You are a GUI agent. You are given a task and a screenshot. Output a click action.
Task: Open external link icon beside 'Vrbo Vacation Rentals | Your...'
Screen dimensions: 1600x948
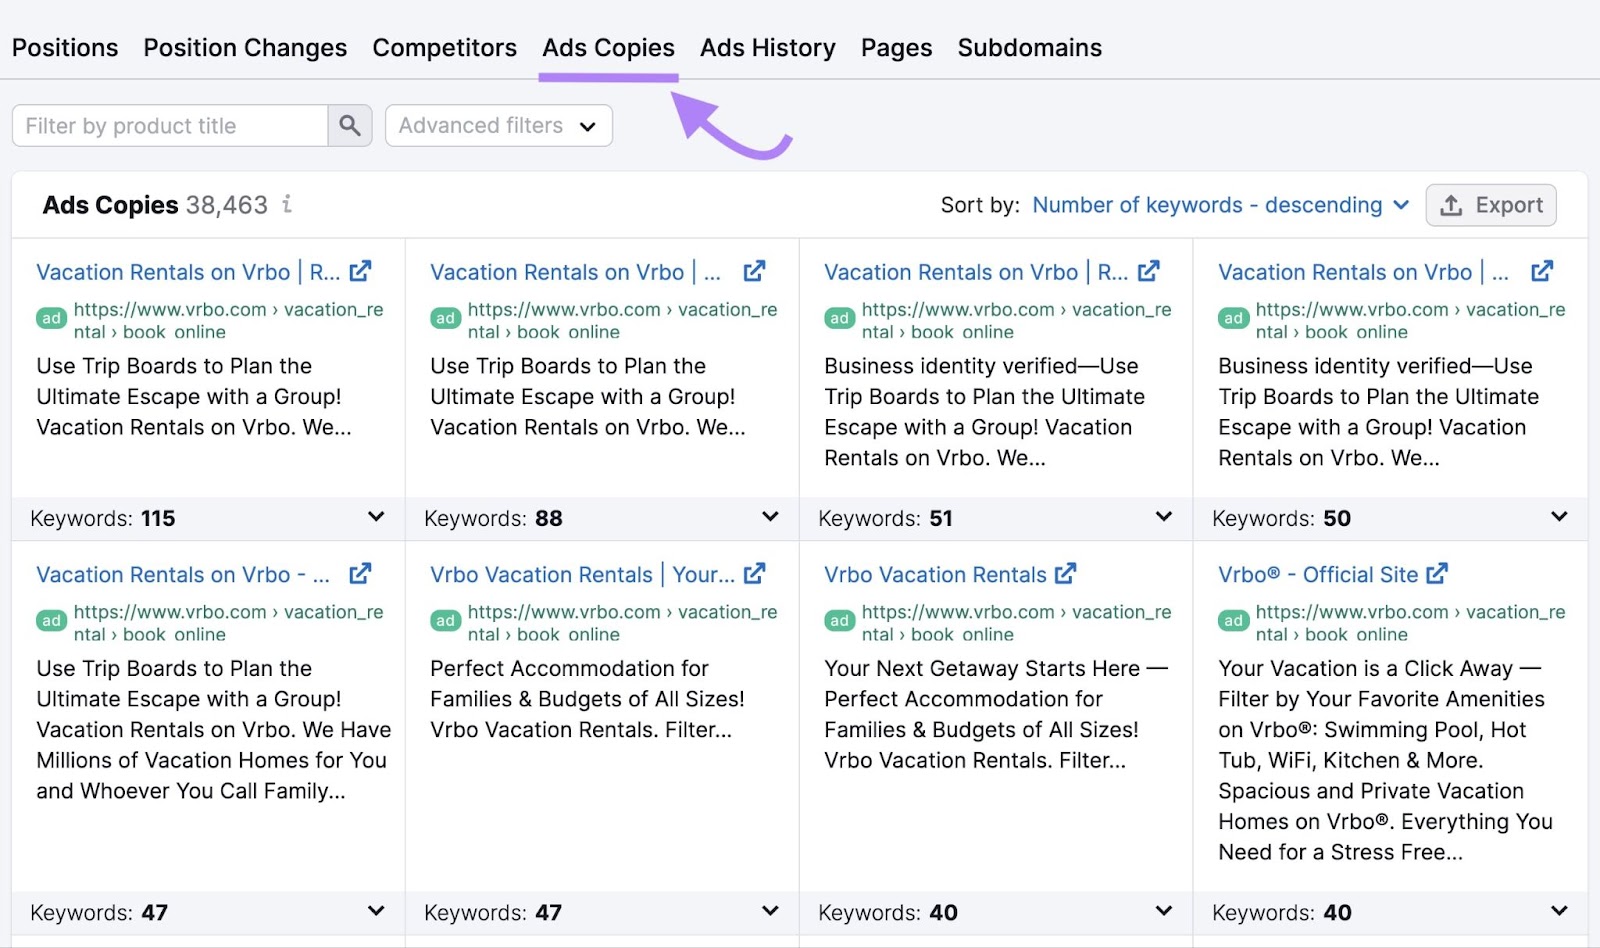pos(755,574)
